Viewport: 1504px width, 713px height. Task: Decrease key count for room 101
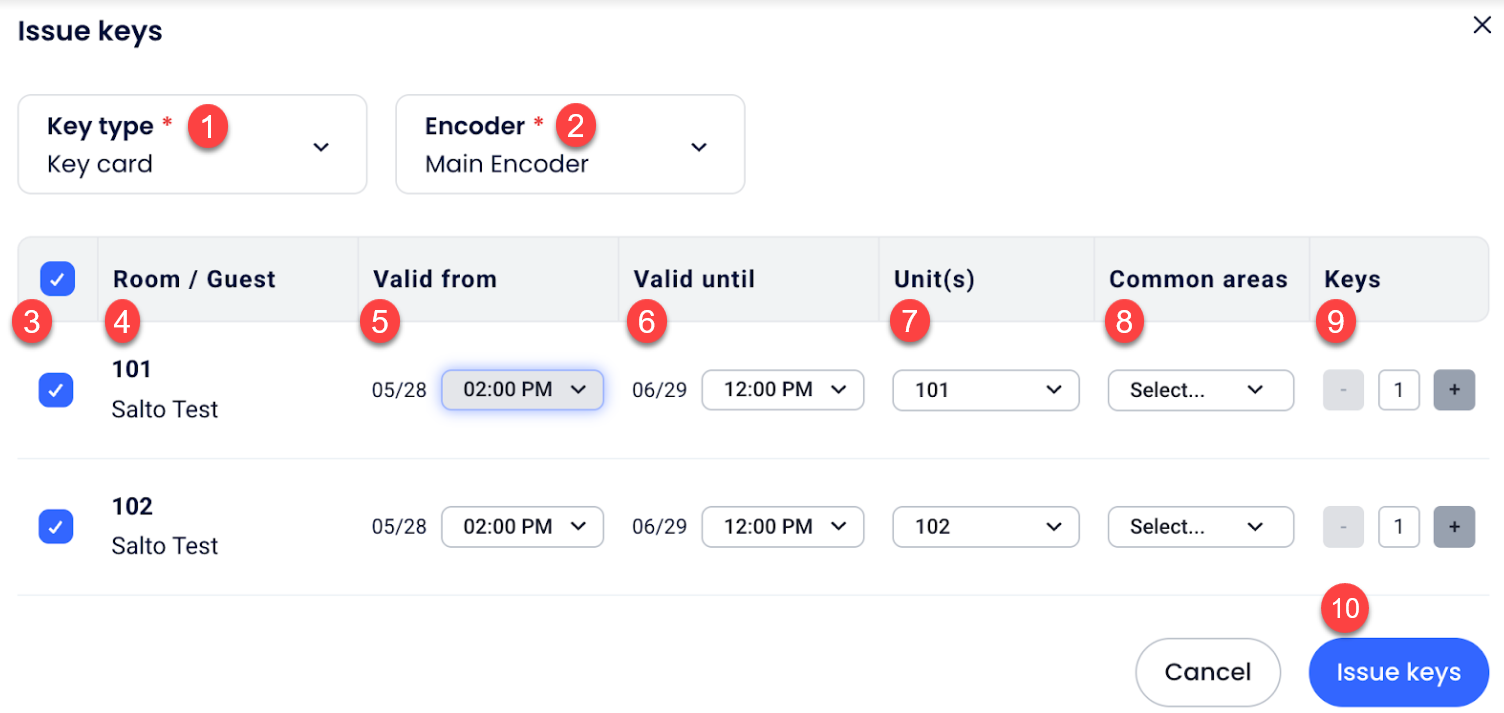(x=1343, y=390)
